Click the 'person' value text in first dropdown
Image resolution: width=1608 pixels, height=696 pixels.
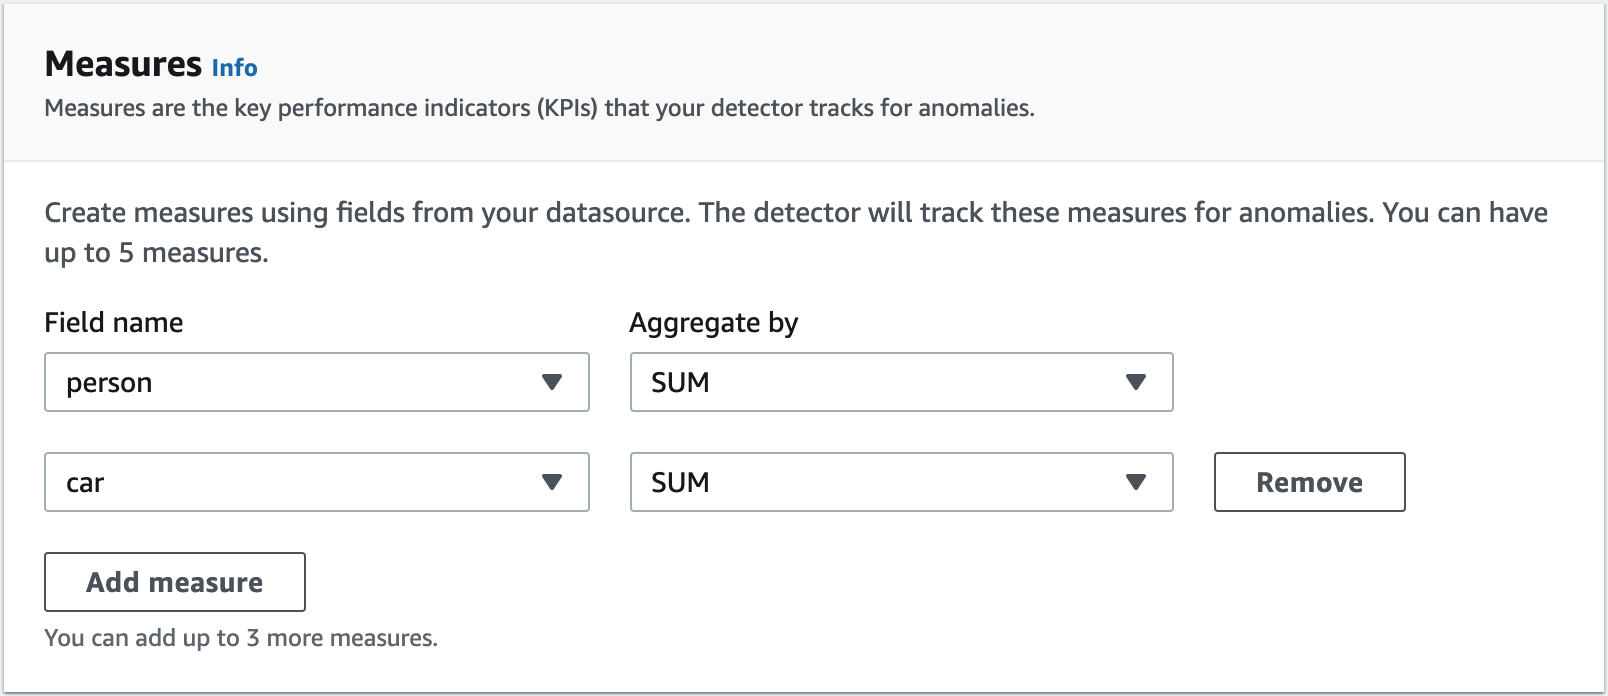[109, 383]
